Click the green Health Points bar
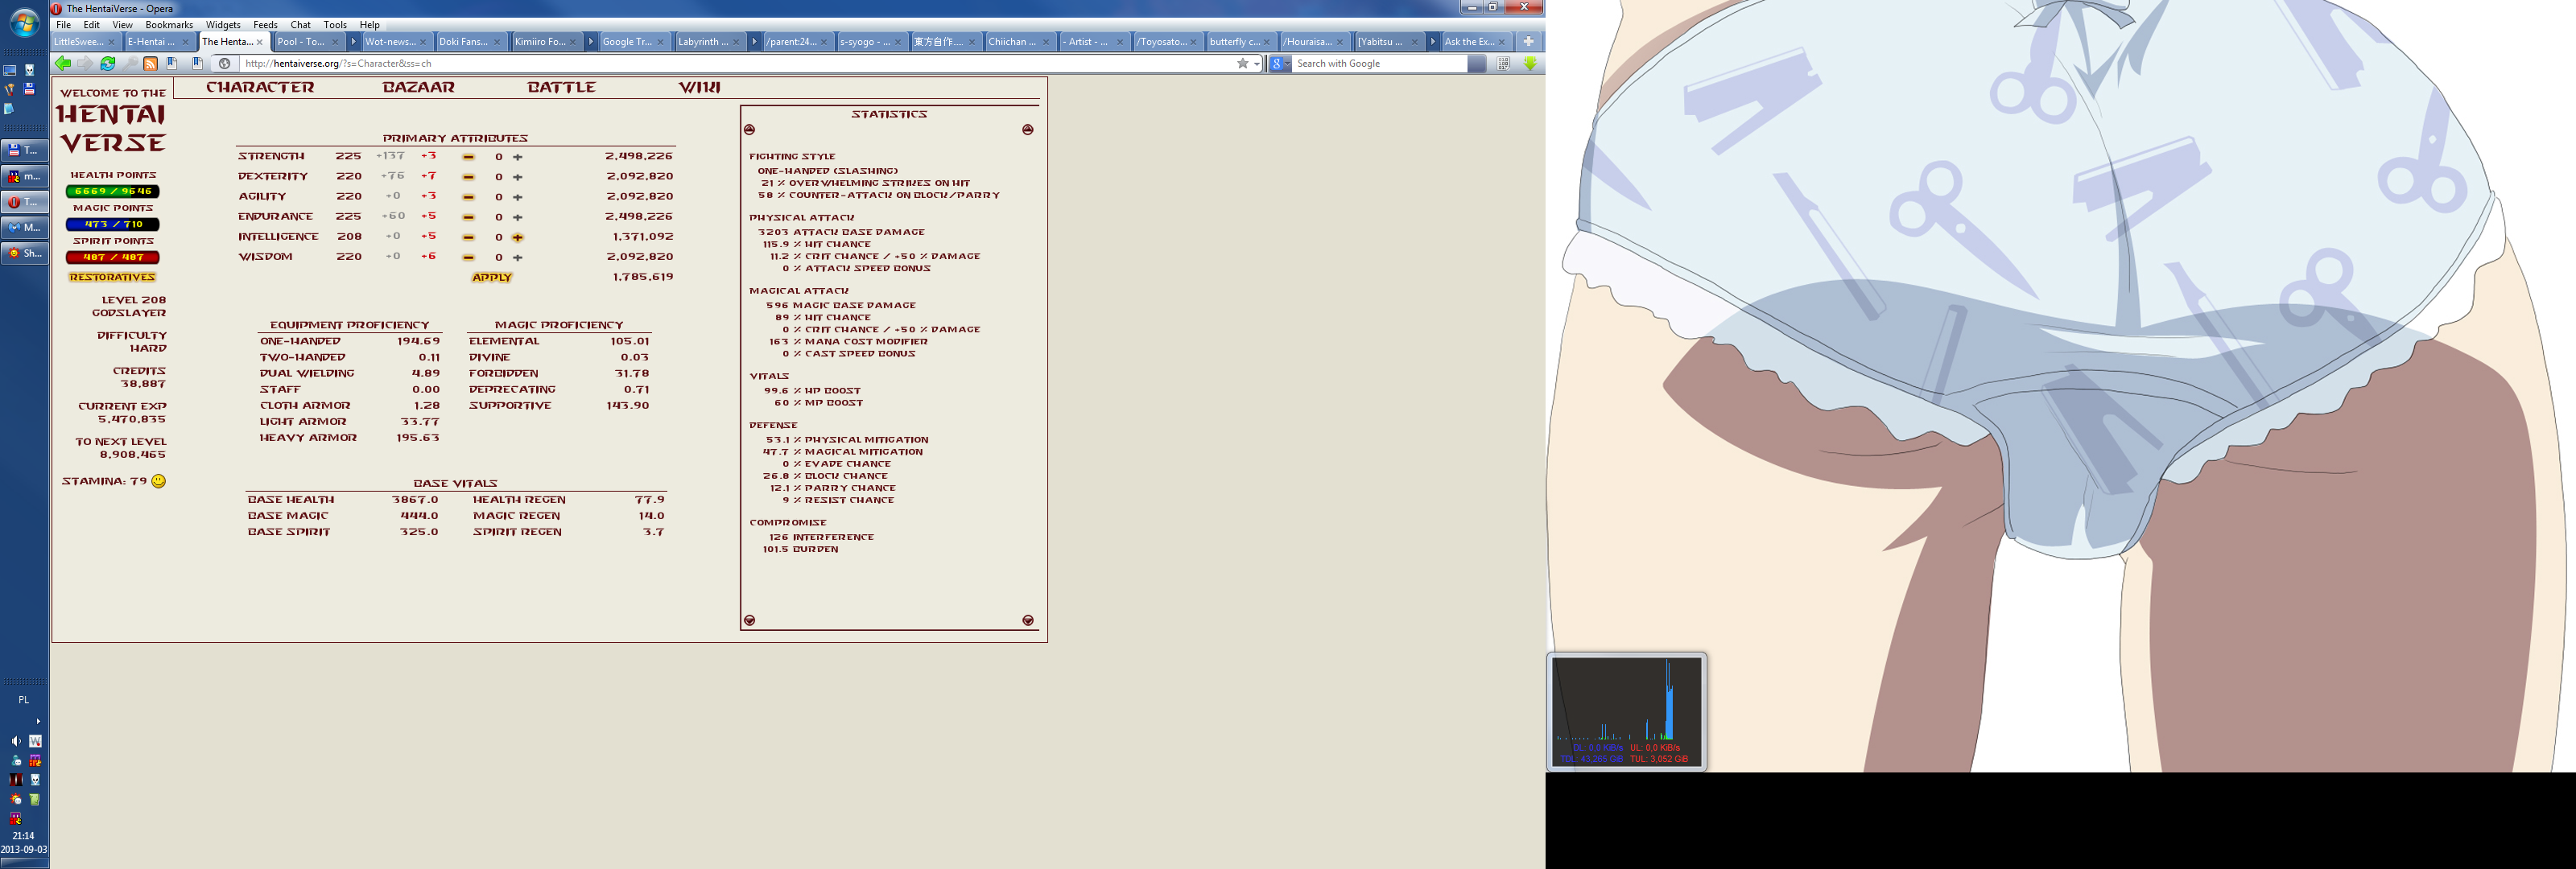The image size is (2576, 869). coord(112,192)
